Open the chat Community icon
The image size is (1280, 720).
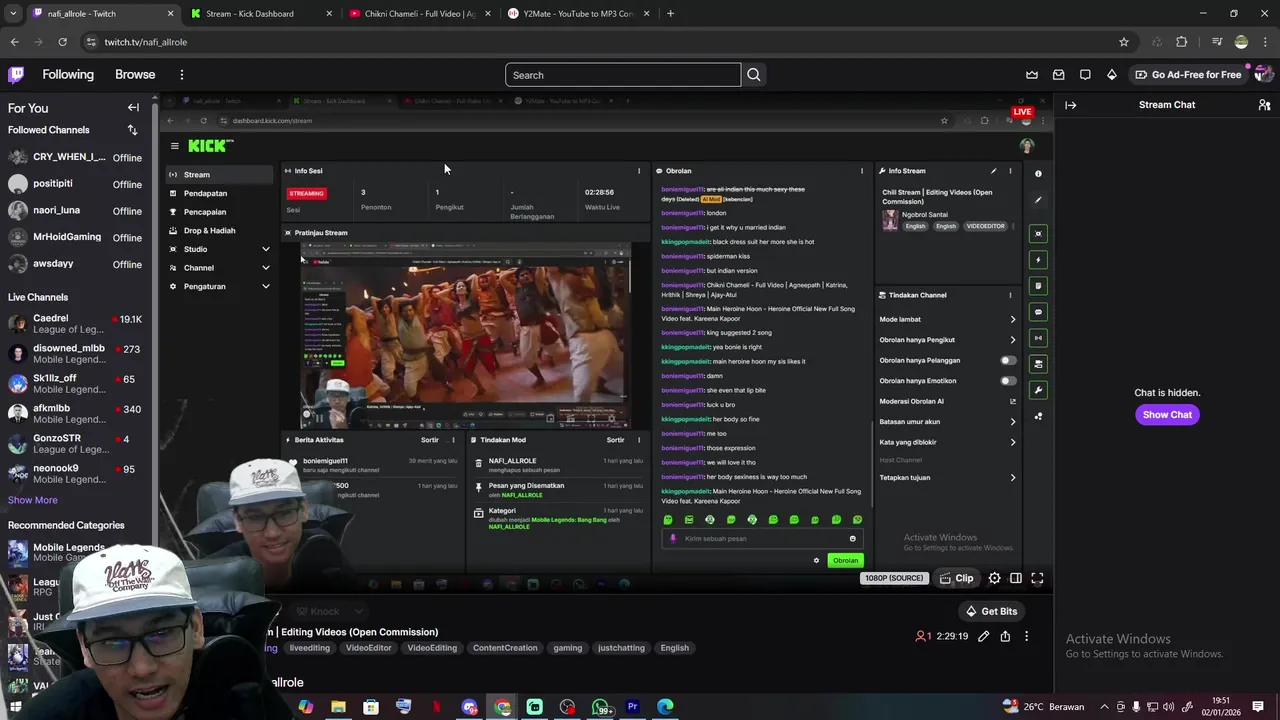coord(1264,105)
